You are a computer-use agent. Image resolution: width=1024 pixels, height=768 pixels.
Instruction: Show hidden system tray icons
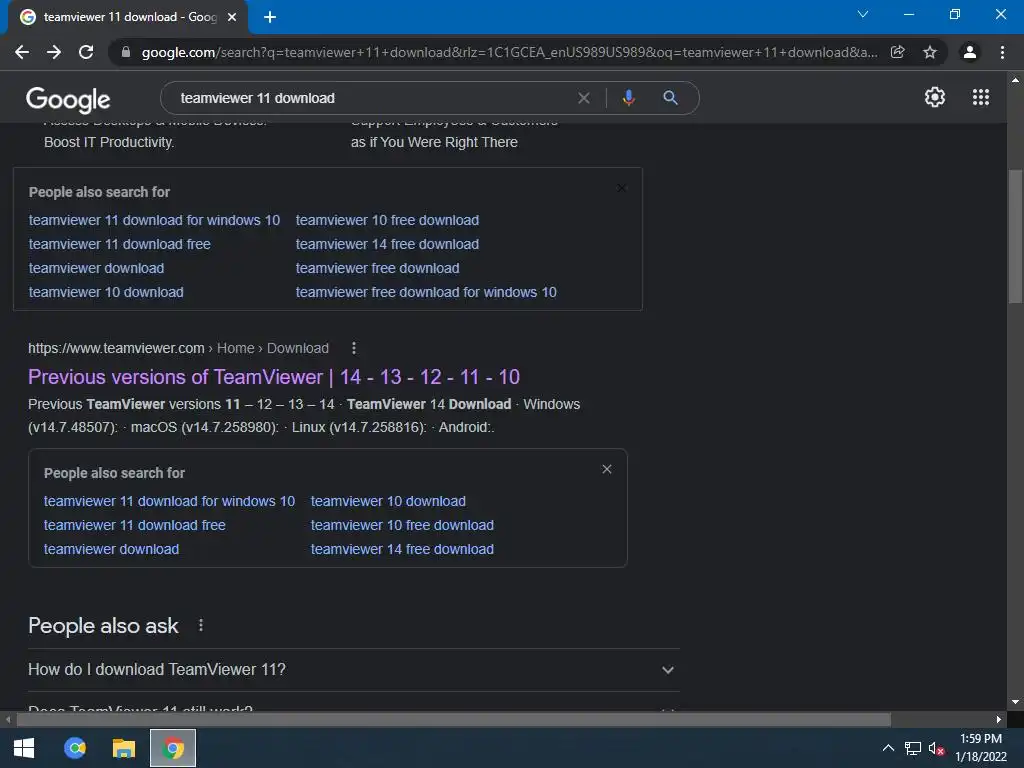click(x=888, y=748)
